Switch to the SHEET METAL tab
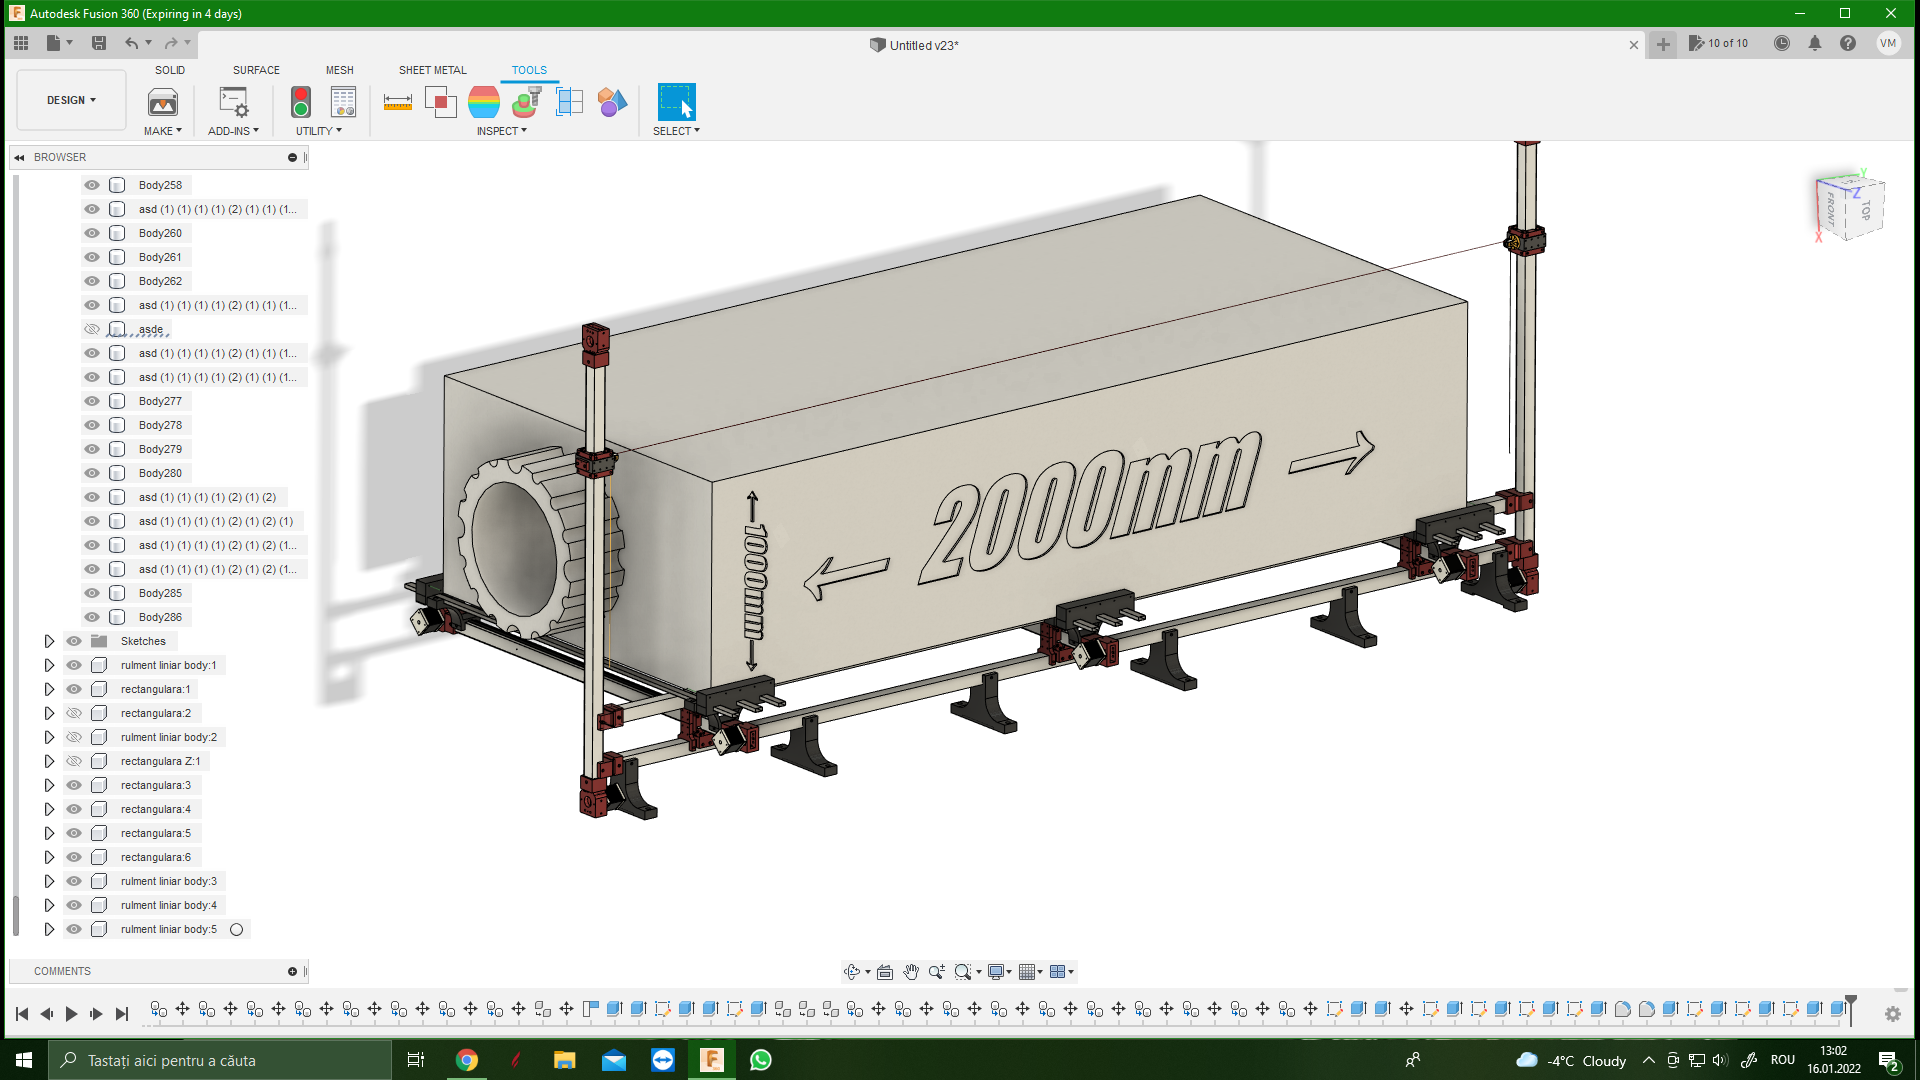 [432, 70]
